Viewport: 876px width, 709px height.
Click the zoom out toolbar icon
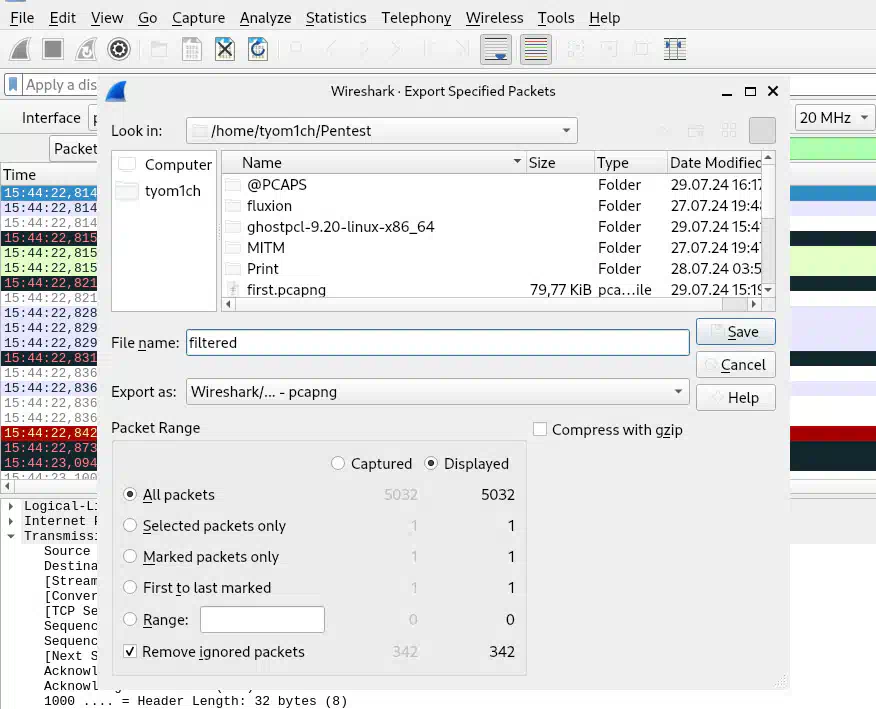click(x=609, y=49)
